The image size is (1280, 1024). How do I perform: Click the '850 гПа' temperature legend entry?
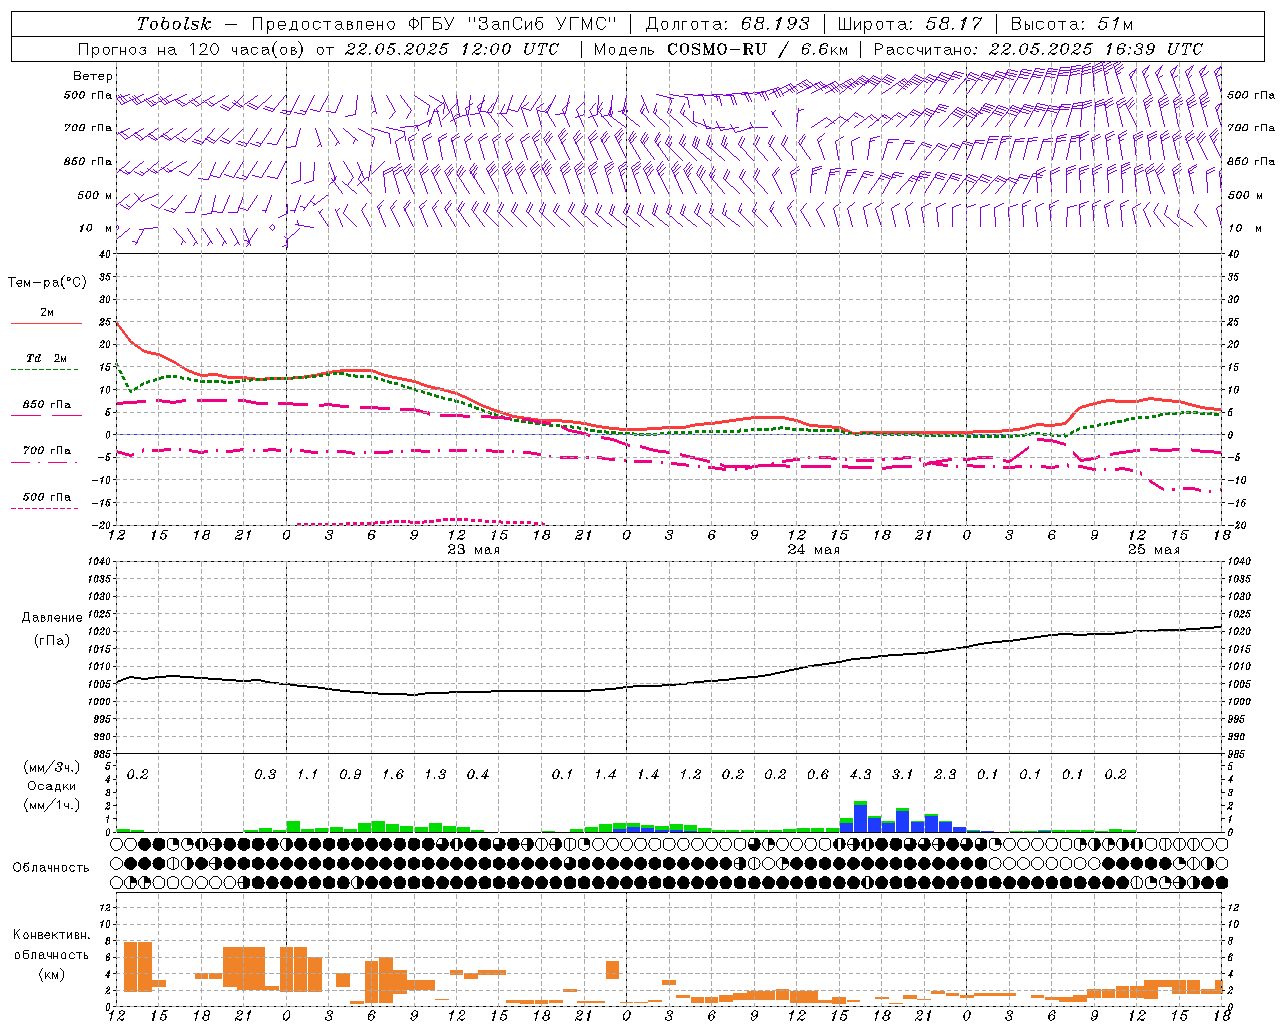[46, 405]
